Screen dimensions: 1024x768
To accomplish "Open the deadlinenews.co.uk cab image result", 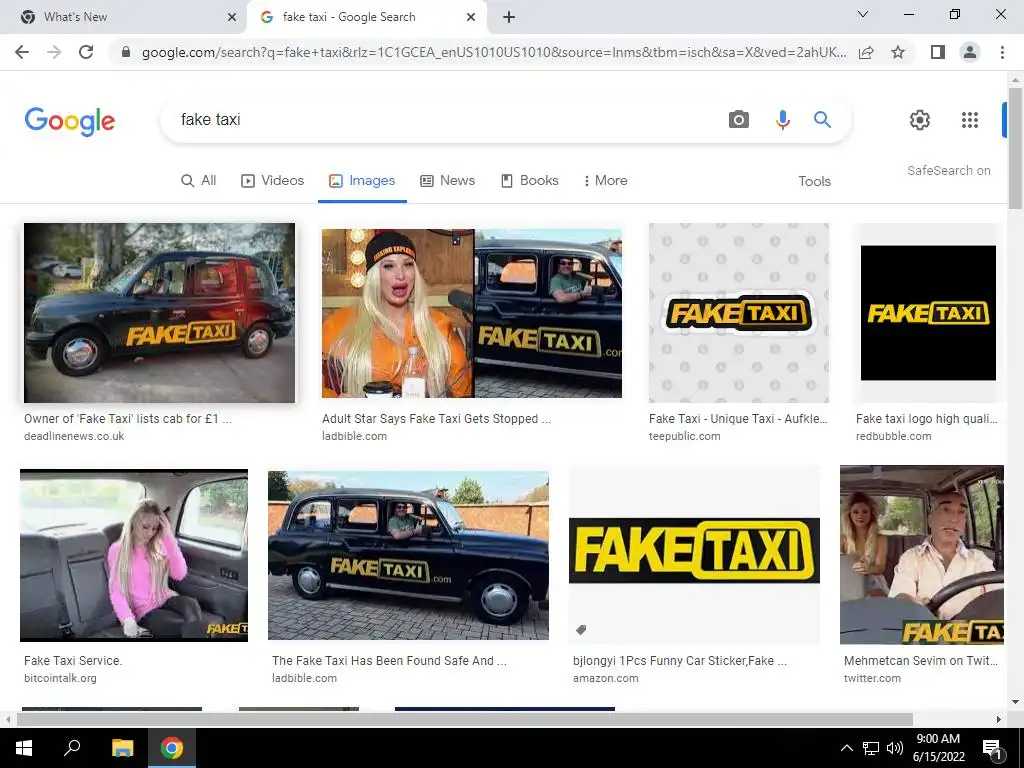I will tap(159, 313).
